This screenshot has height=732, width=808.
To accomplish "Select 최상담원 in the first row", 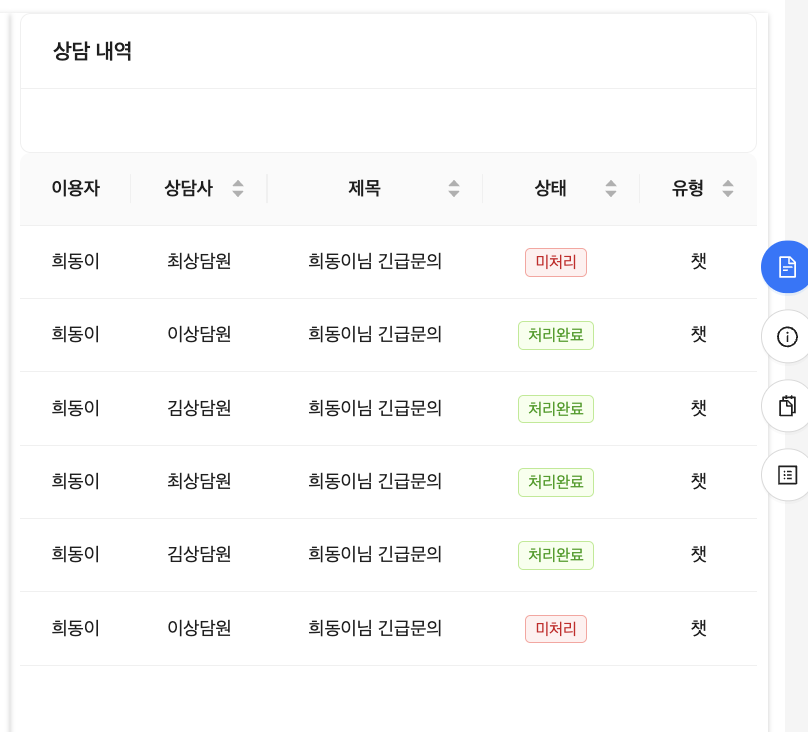I will click(199, 261).
